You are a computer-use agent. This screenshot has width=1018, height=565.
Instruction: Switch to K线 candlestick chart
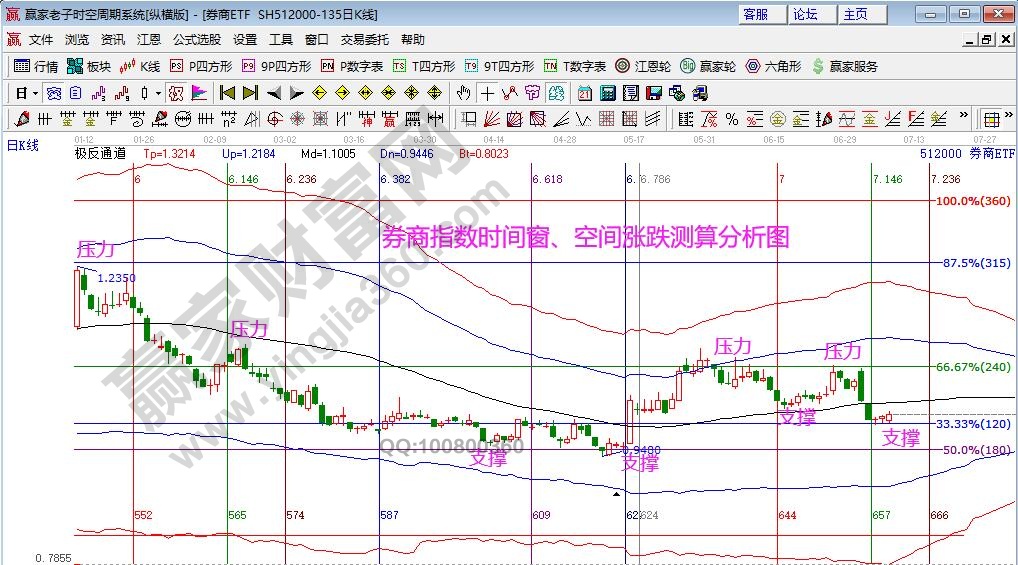pyautogui.click(x=140, y=66)
